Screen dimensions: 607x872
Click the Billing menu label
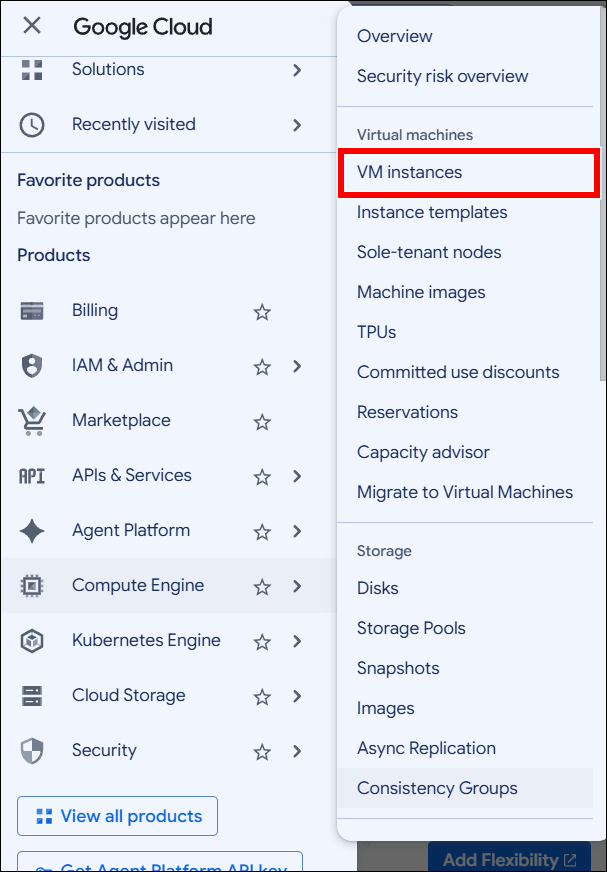95,310
